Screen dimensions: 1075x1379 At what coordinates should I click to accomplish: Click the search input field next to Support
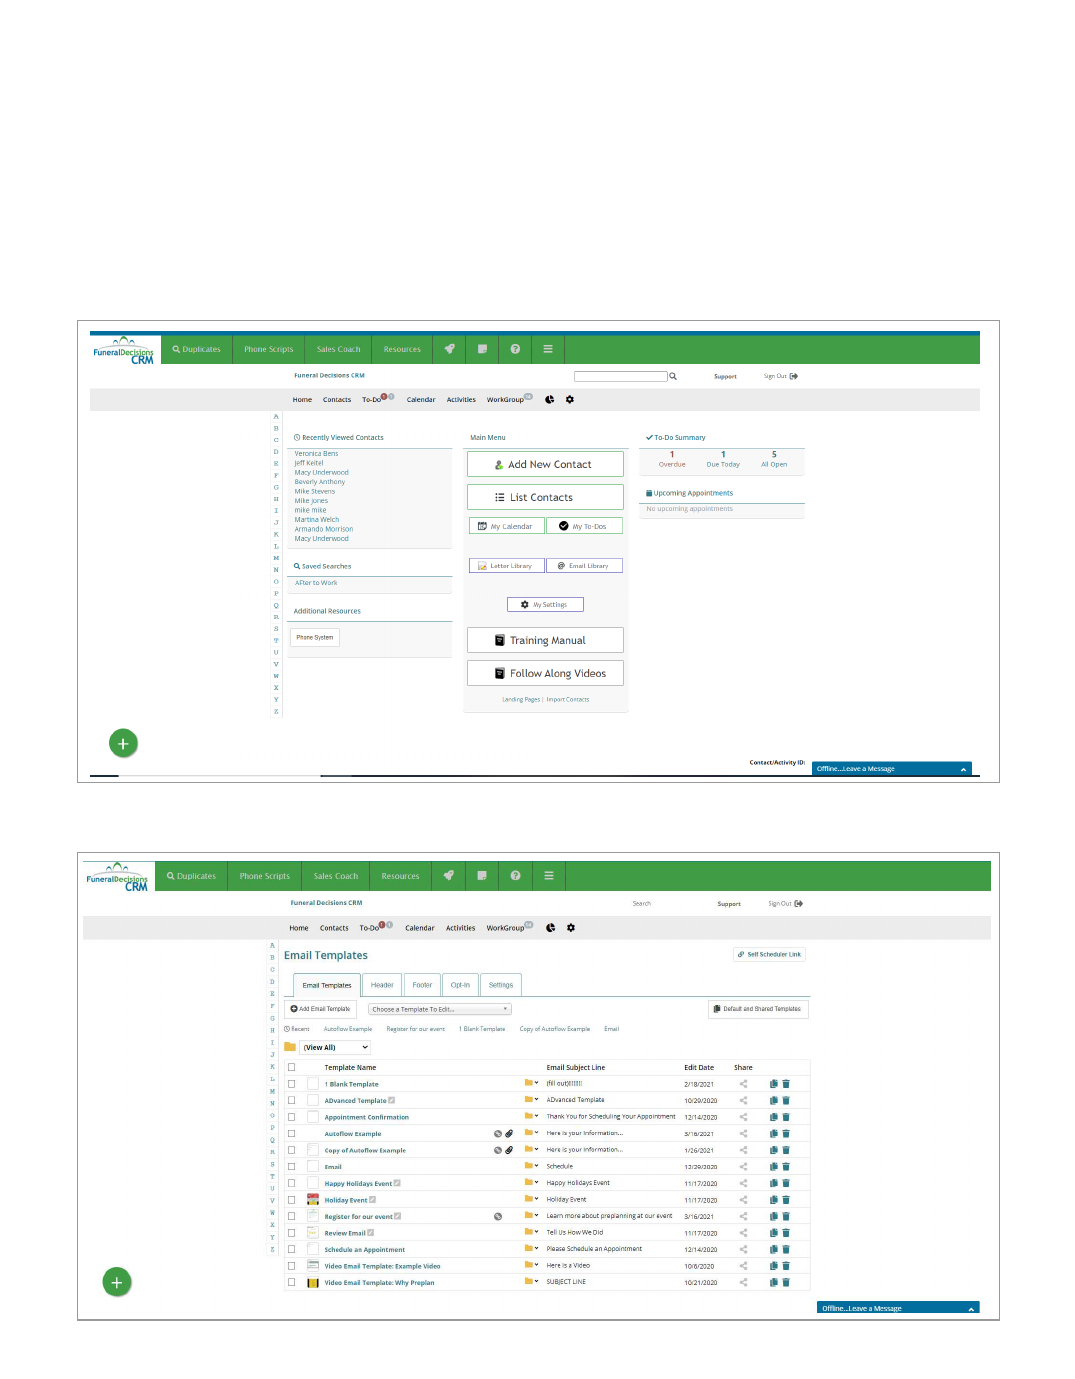pos(620,377)
